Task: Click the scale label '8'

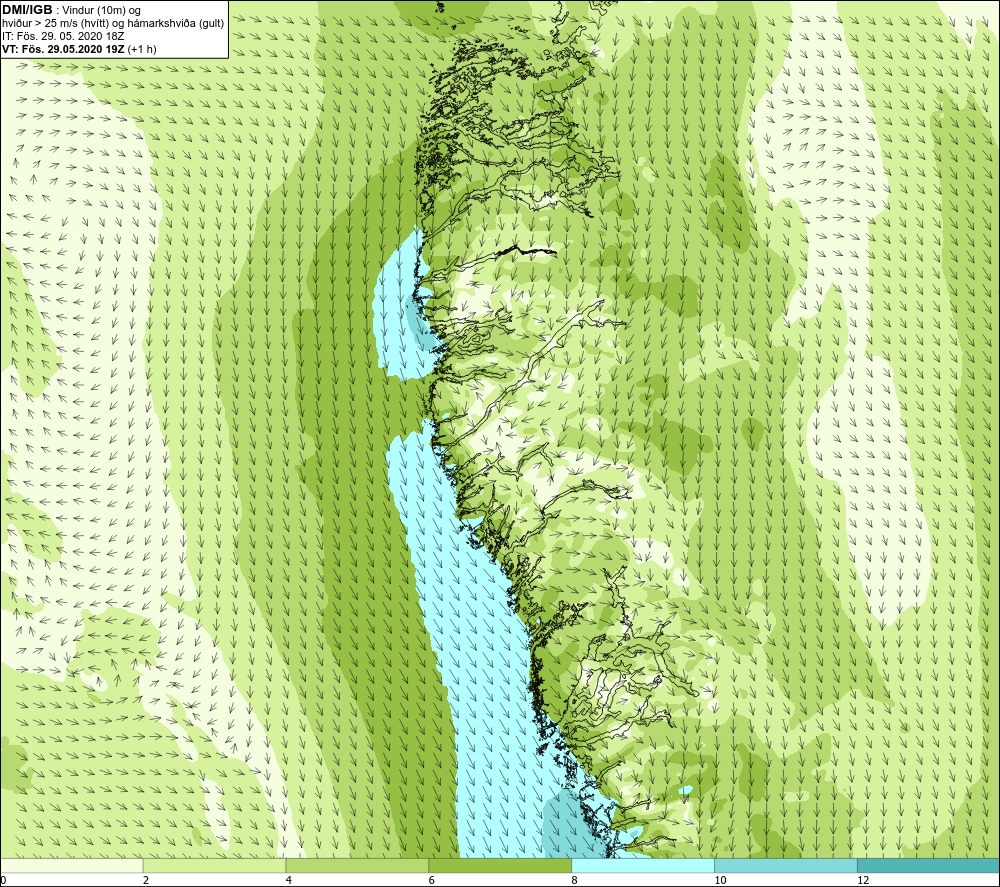Action: 575,880
